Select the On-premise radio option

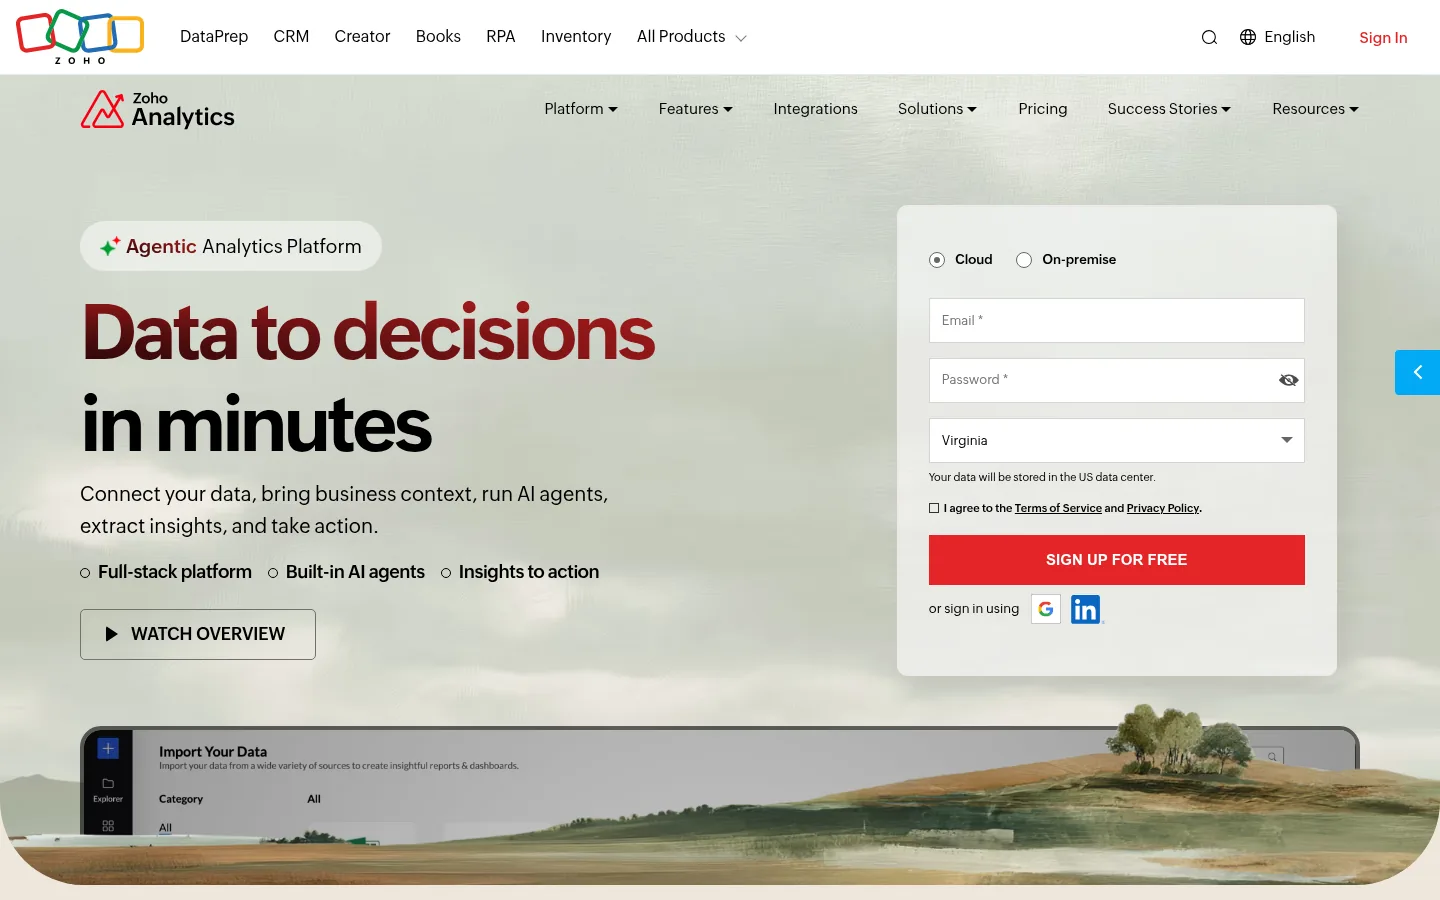tap(1024, 260)
